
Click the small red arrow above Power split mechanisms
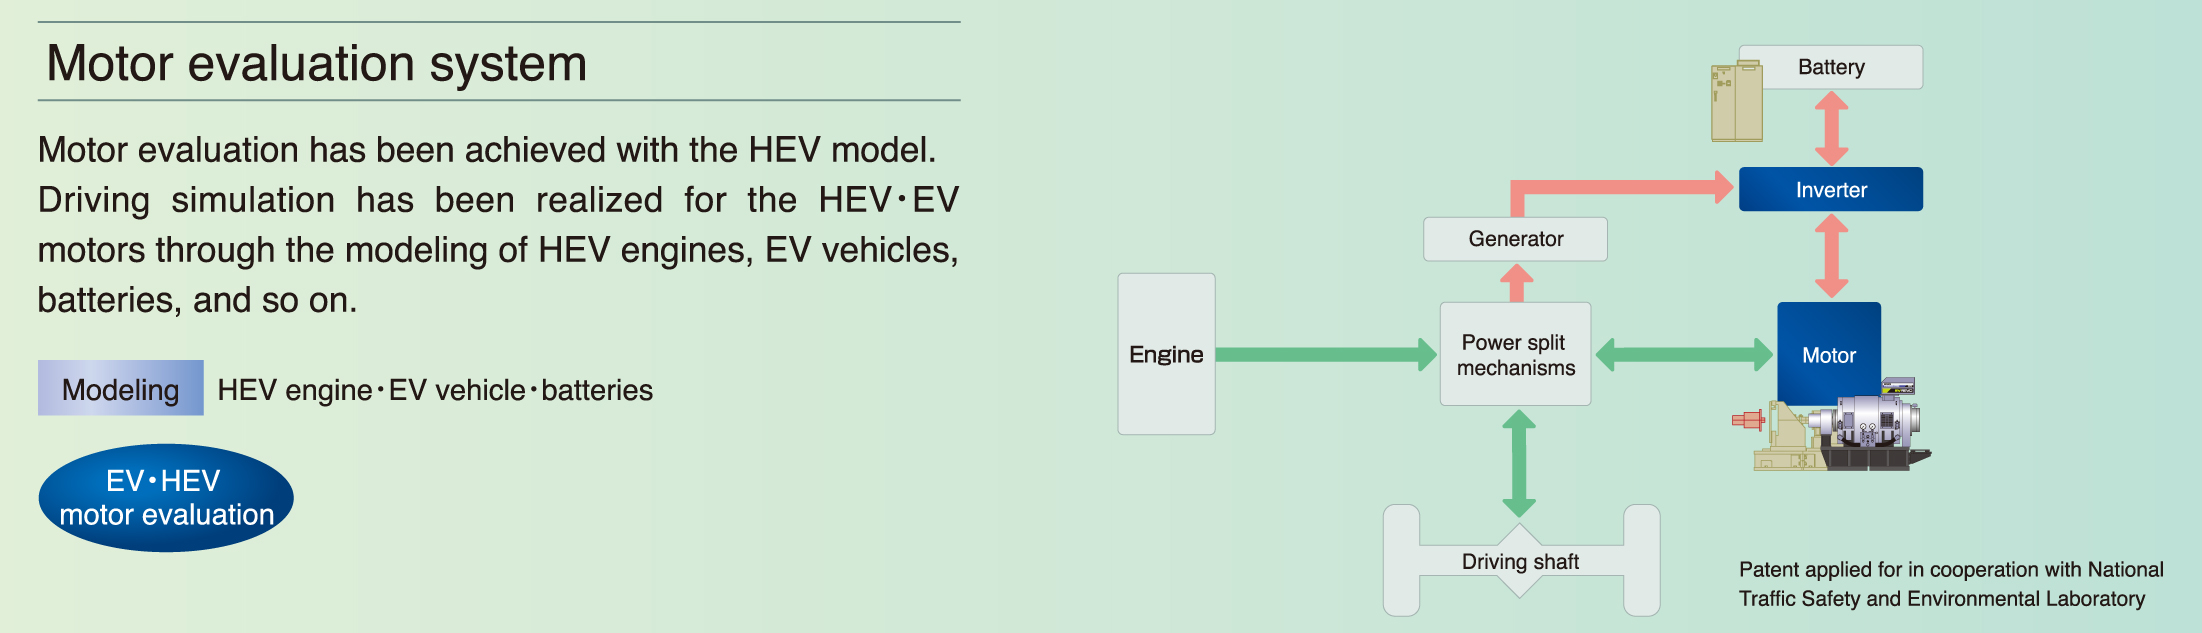tap(1517, 283)
